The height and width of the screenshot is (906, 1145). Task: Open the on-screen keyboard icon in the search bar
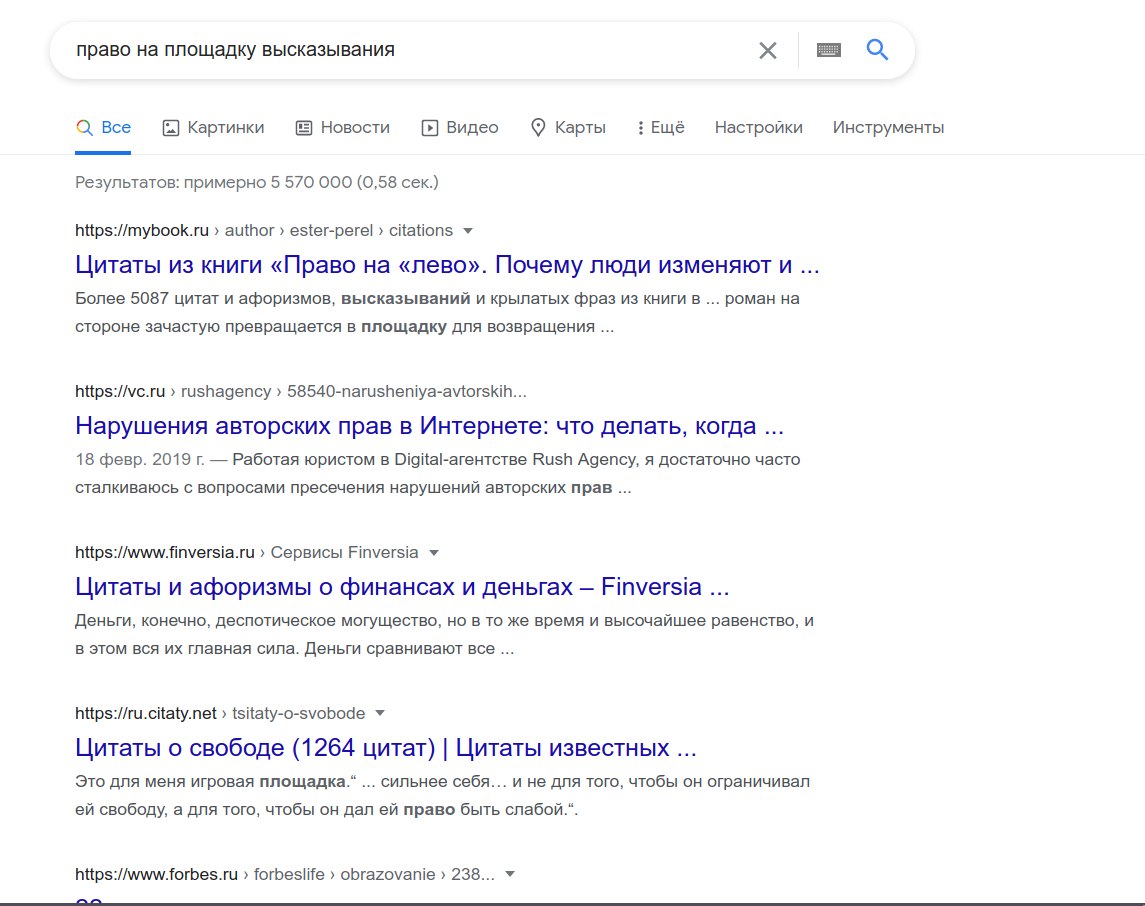[x=828, y=50]
